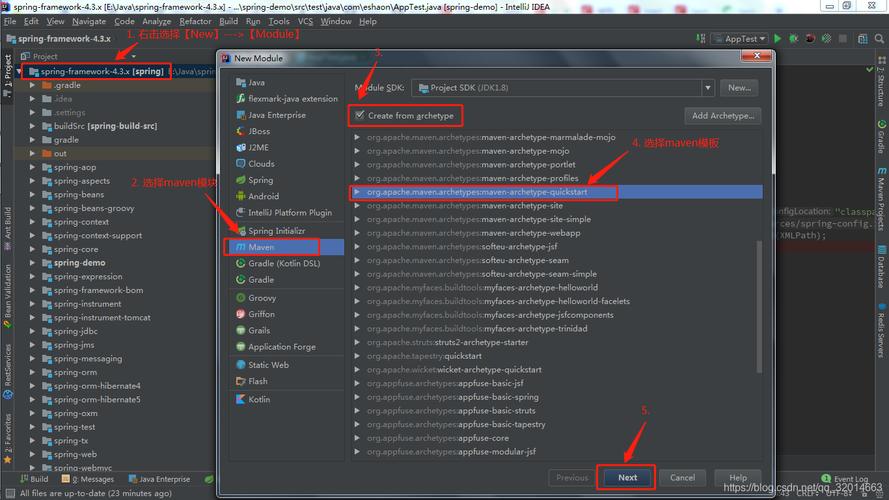The width and height of the screenshot is (889, 500).
Task: Select the Griffon module type
Action: click(255, 314)
